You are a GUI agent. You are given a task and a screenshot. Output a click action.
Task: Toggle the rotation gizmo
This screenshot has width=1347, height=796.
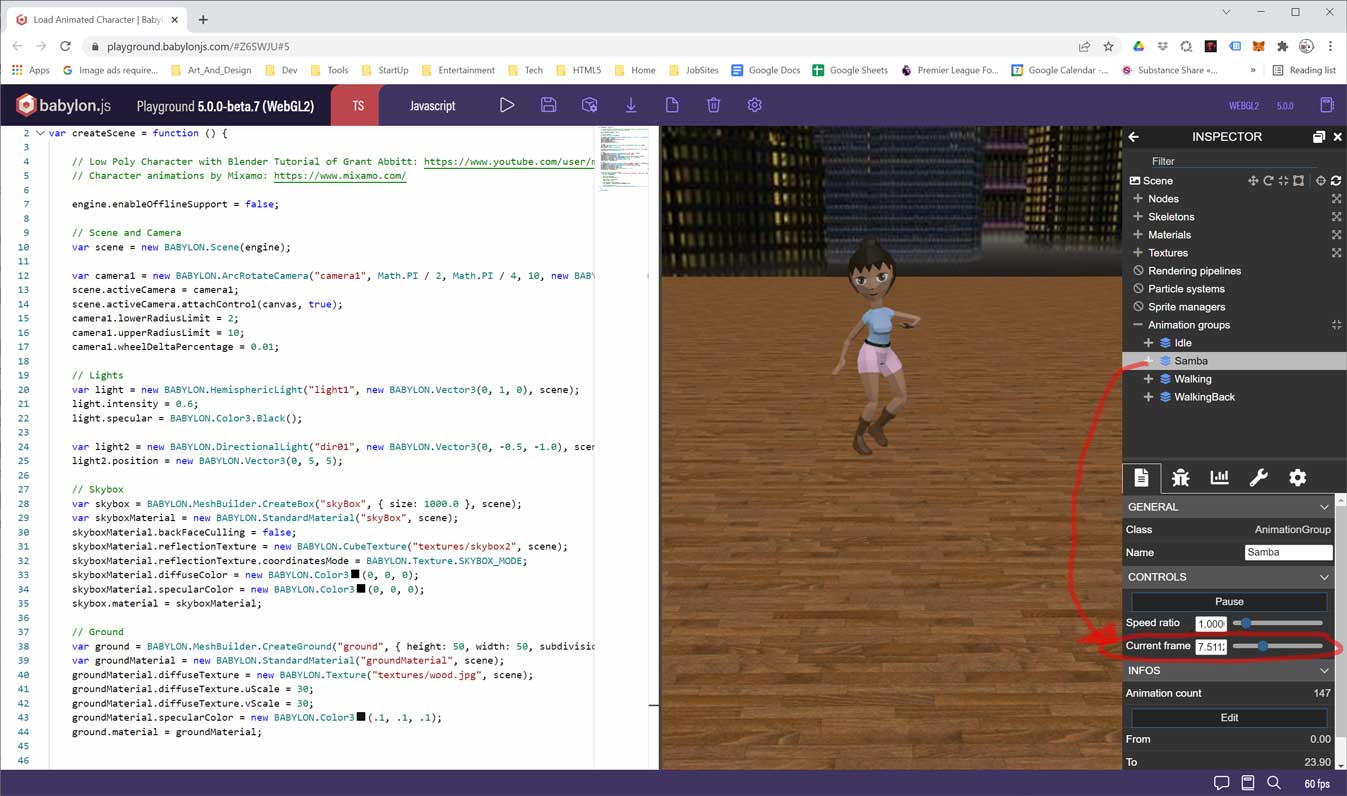(x=1268, y=181)
